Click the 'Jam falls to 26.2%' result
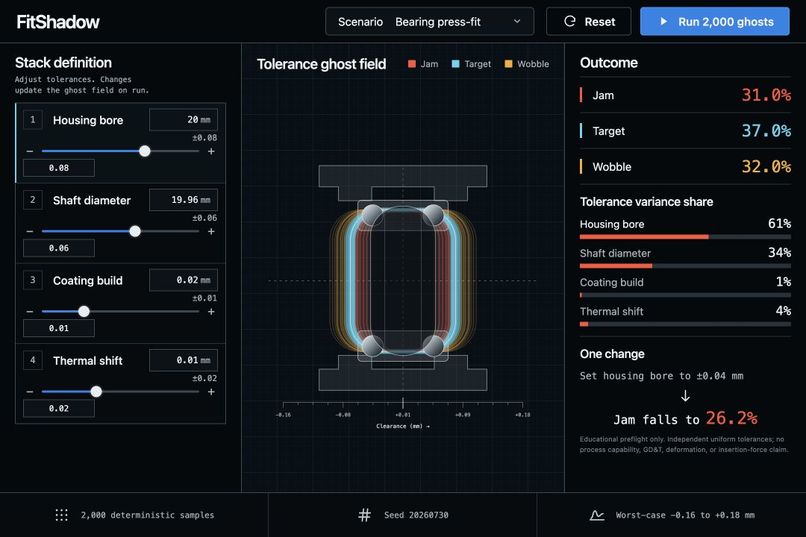The height and width of the screenshot is (537, 806). pos(685,419)
